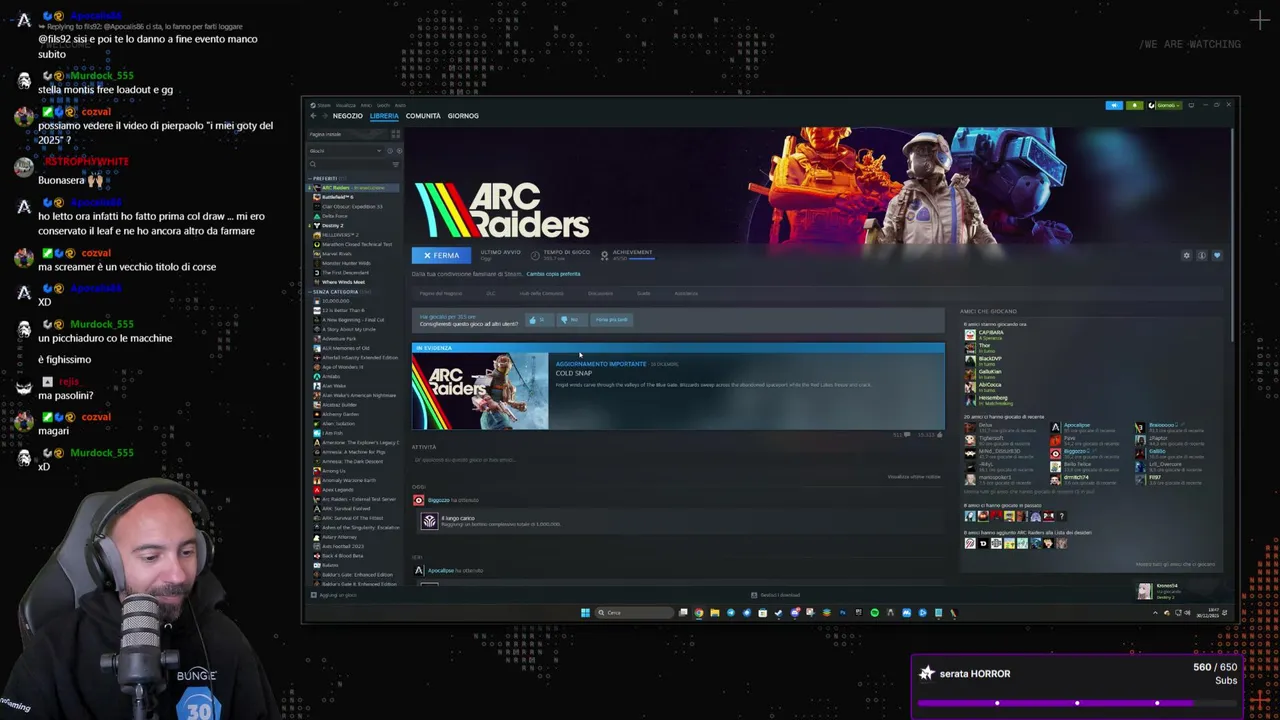Open Spotify from the Windows taskbar
The image size is (1280, 720).
(874, 612)
